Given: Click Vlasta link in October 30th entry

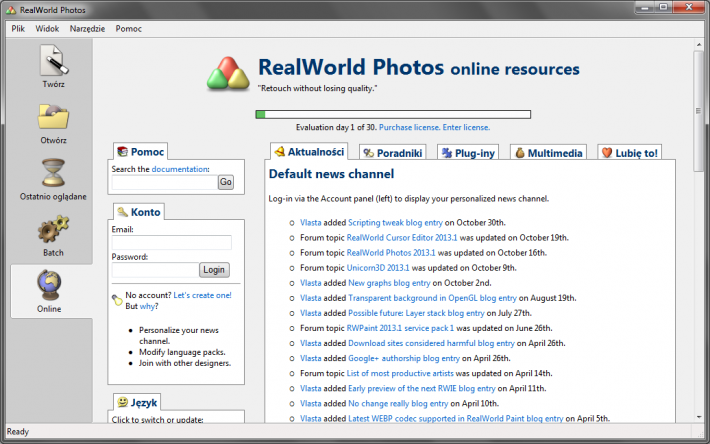Looking at the screenshot, I should pyautogui.click(x=311, y=222).
